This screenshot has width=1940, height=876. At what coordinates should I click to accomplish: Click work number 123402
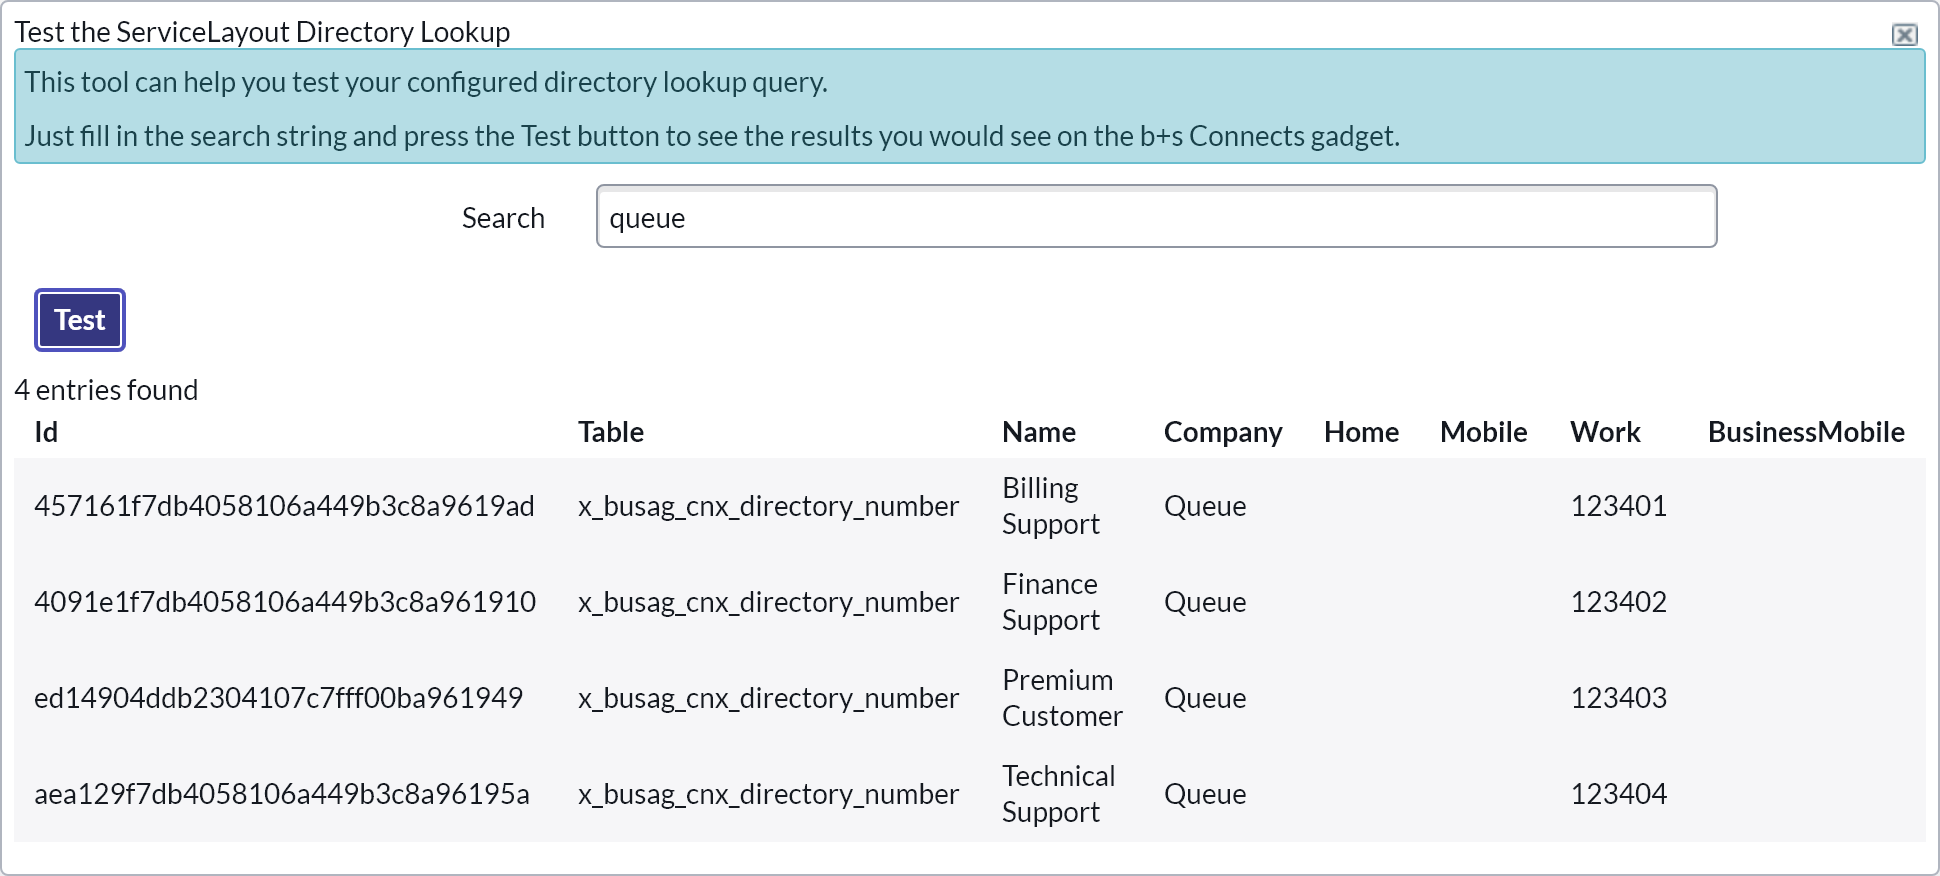[x=1618, y=602]
